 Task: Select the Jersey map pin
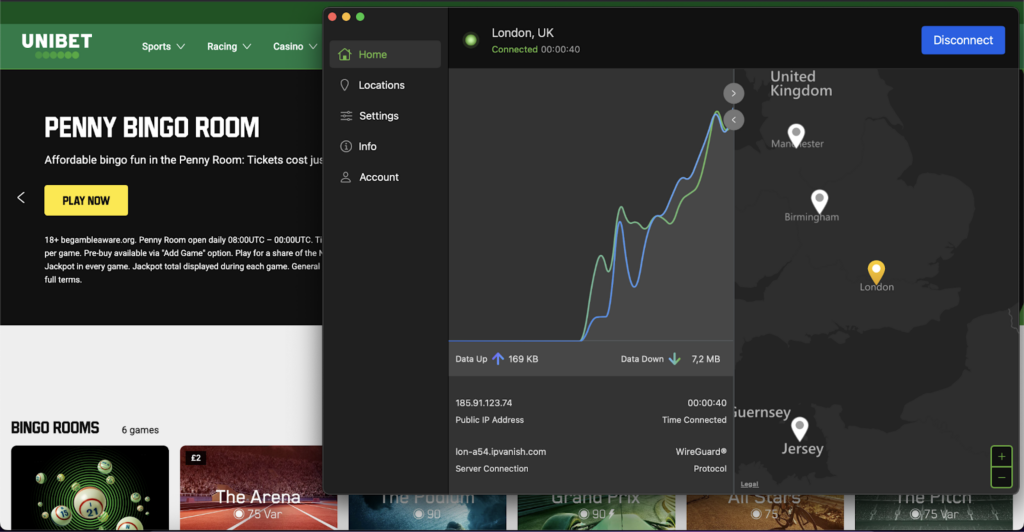(799, 428)
